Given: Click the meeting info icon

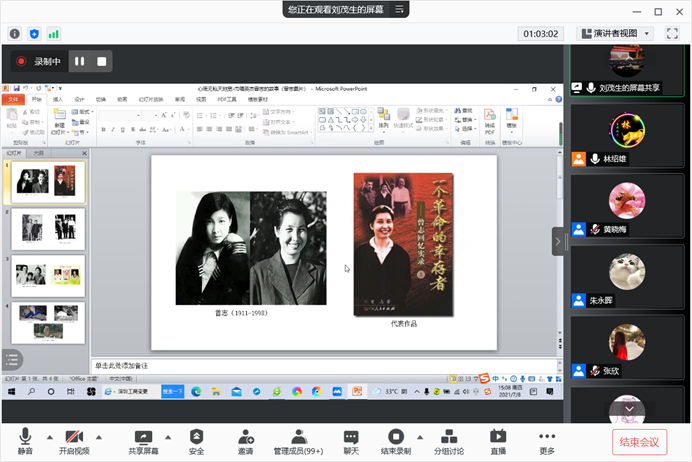Looking at the screenshot, I should pos(15,33).
